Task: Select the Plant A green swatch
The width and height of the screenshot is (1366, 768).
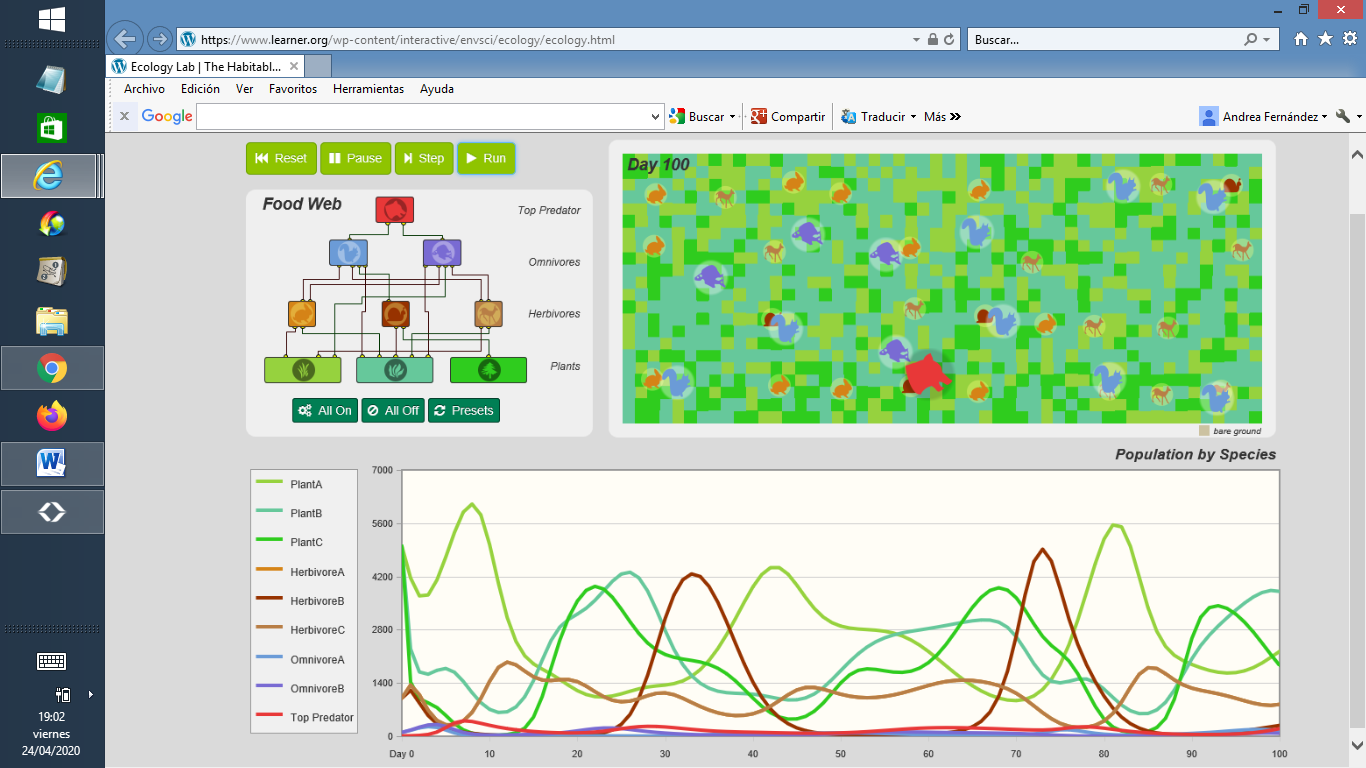Action: pos(303,369)
